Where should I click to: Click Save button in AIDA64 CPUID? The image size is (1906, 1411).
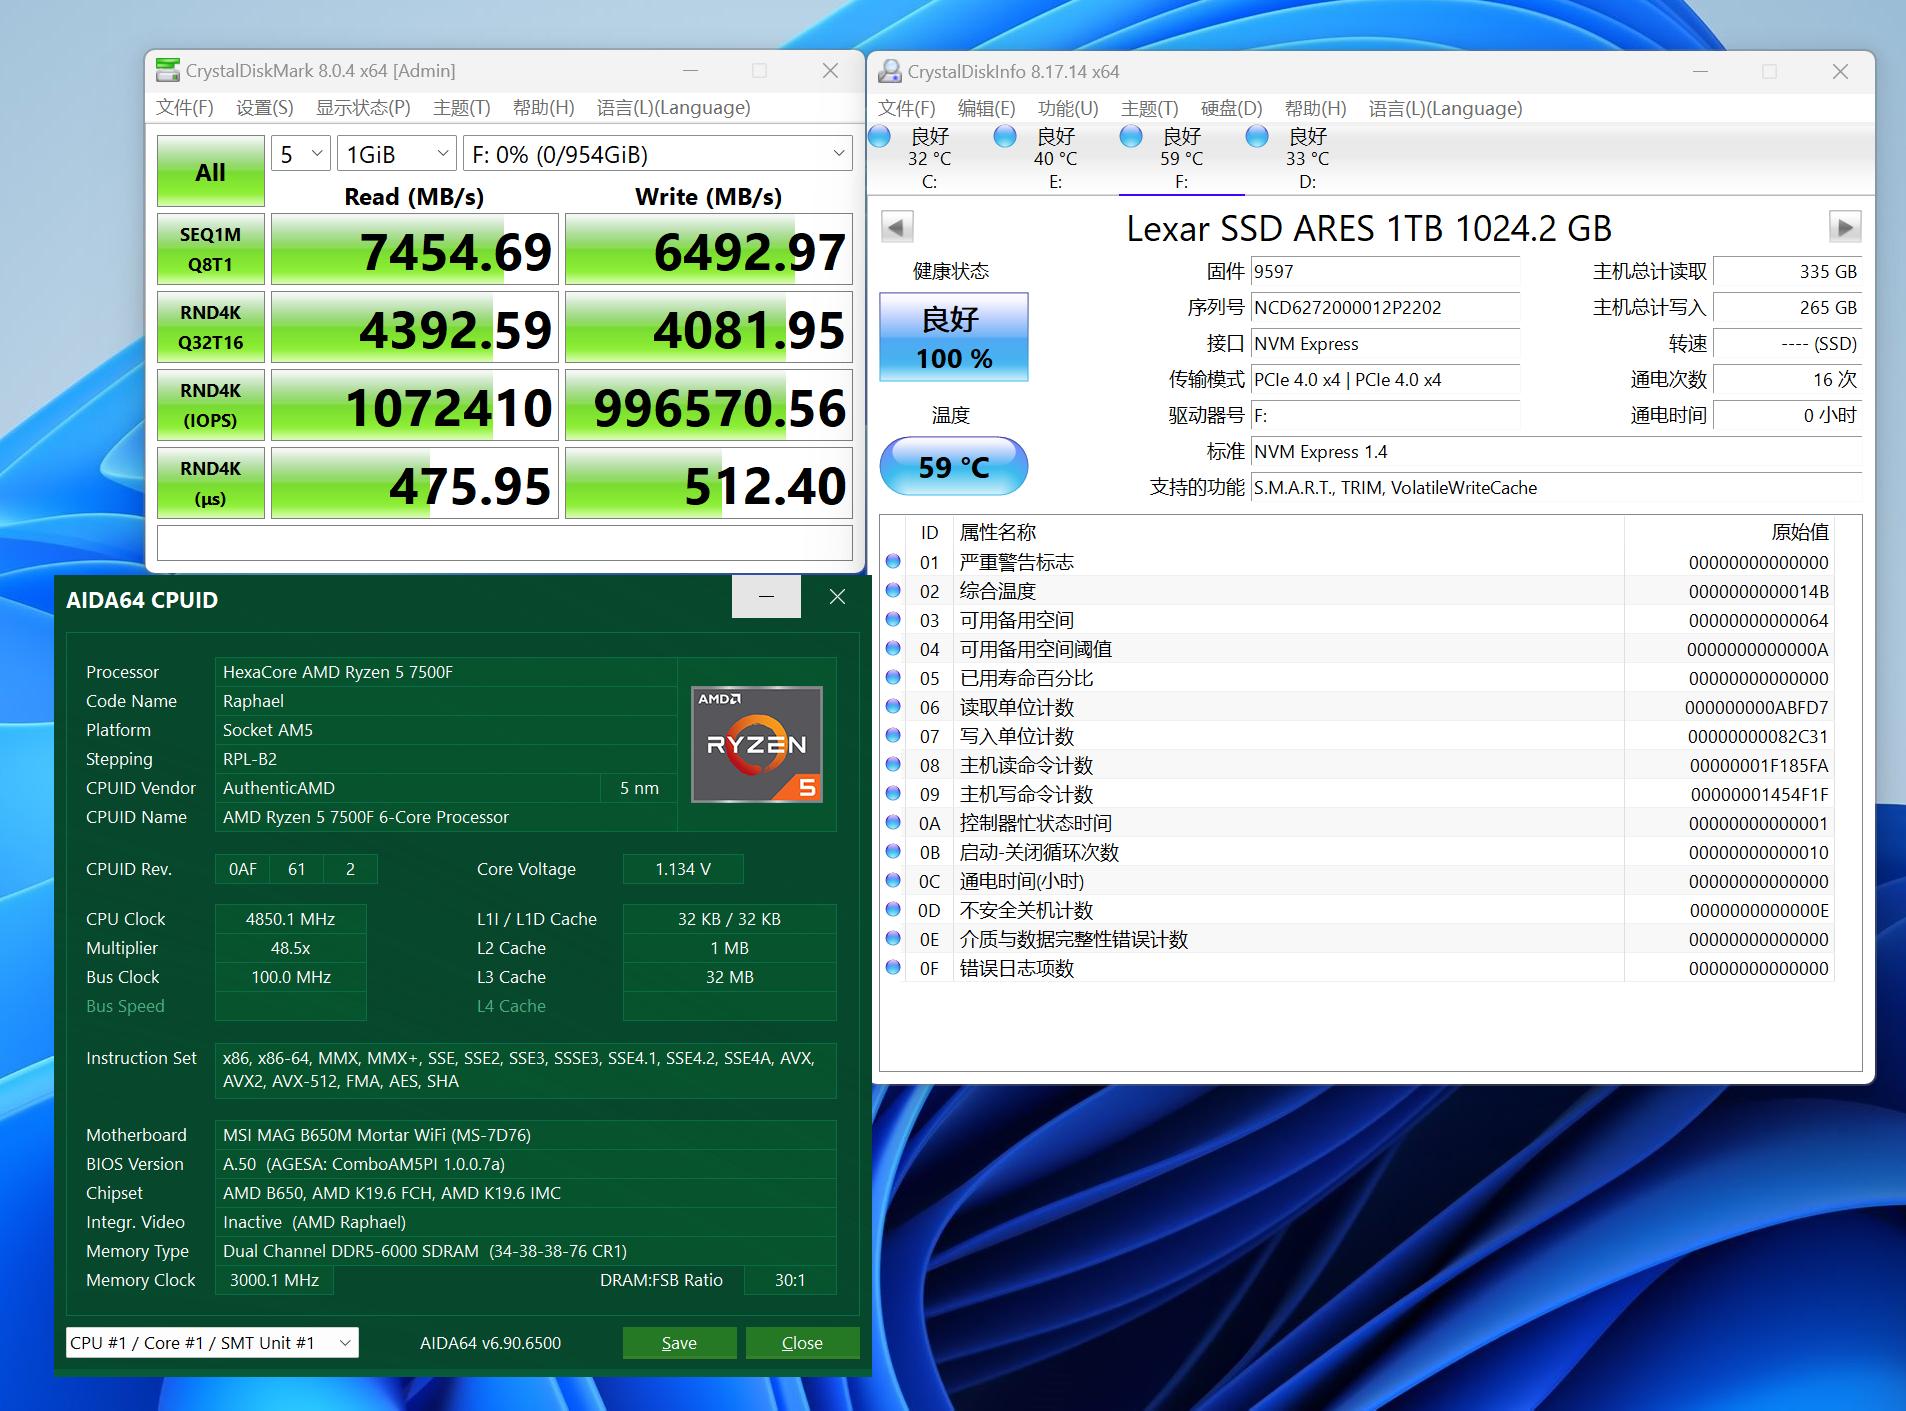pos(679,1342)
